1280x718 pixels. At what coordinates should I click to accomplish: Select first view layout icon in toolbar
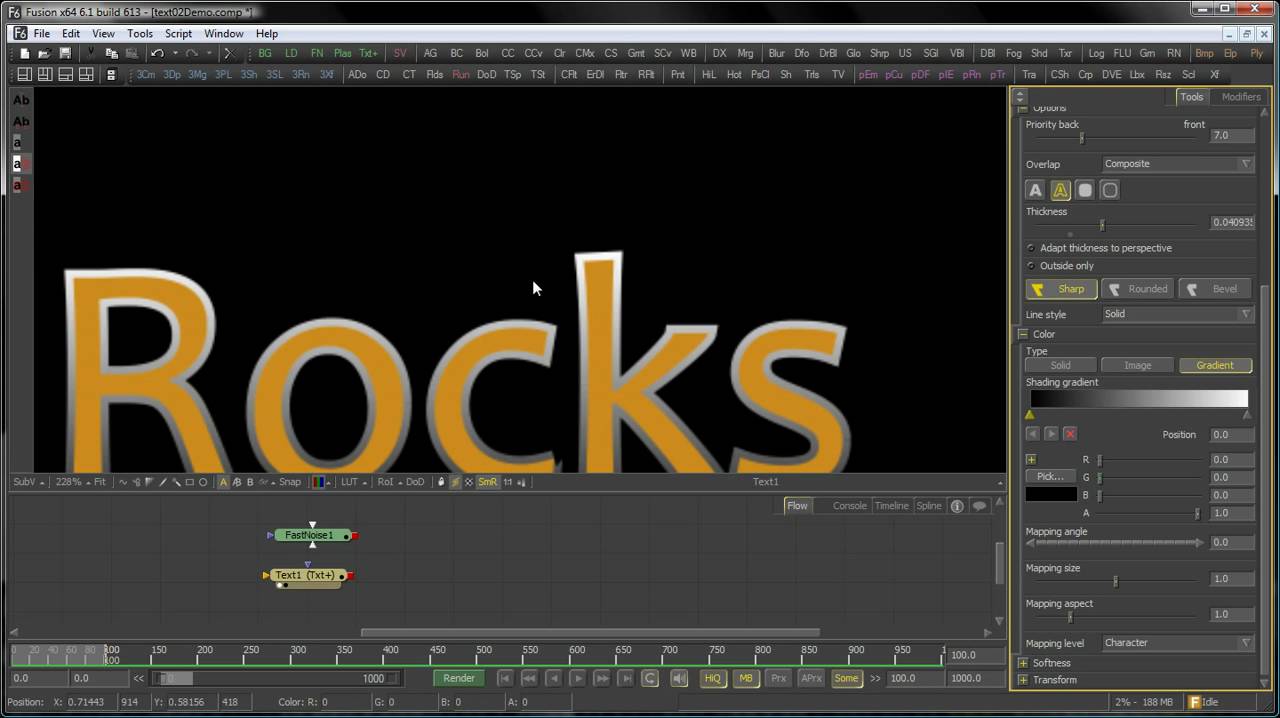pos(24,75)
